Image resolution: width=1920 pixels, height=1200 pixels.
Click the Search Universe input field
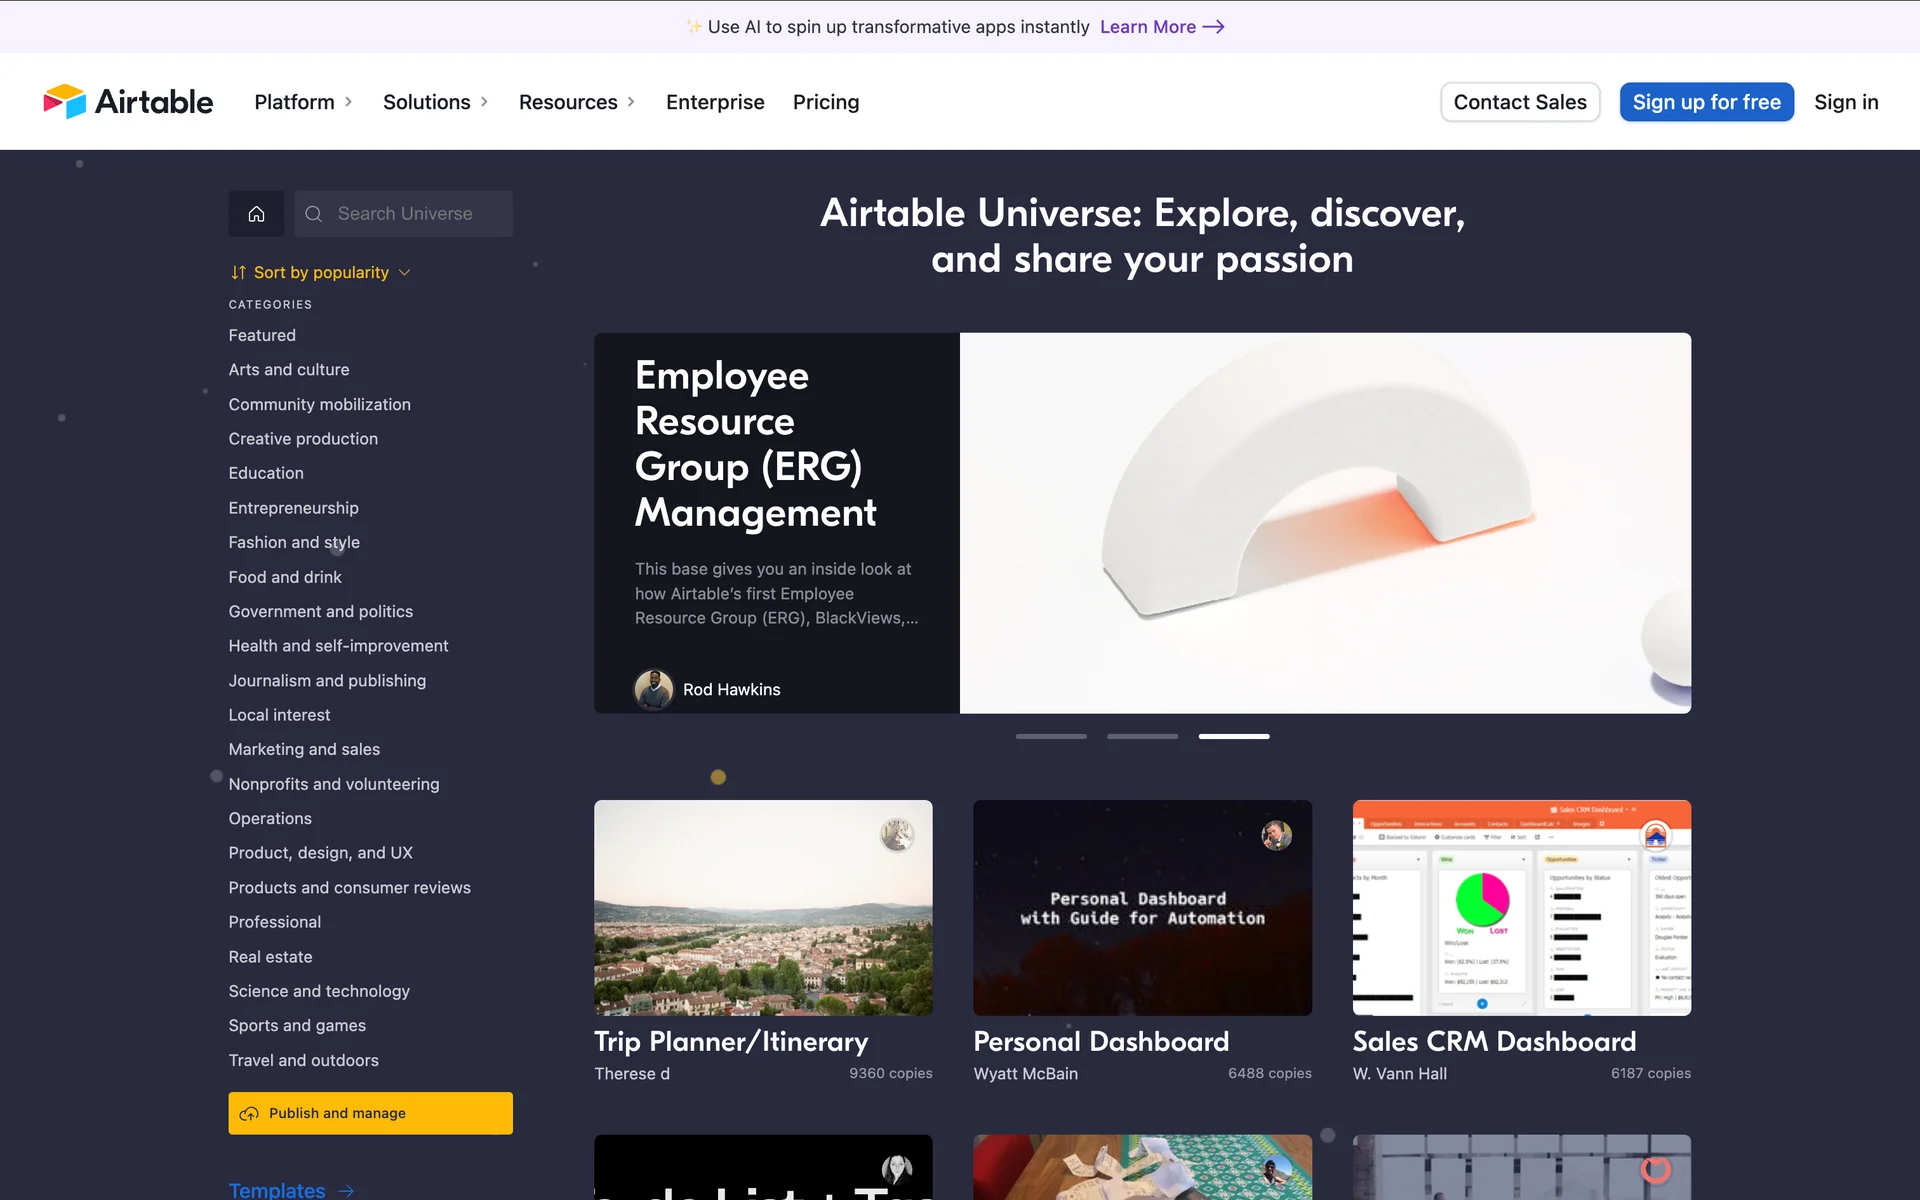[x=420, y=214]
